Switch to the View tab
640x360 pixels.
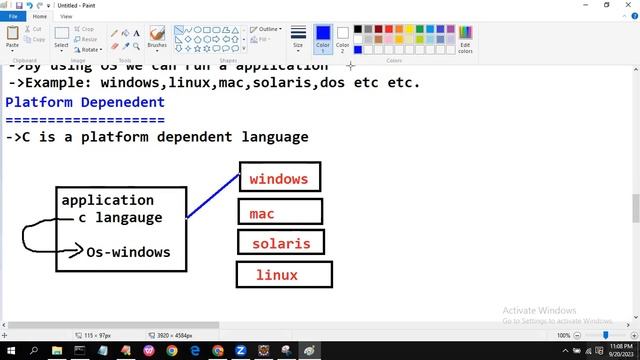click(66, 16)
